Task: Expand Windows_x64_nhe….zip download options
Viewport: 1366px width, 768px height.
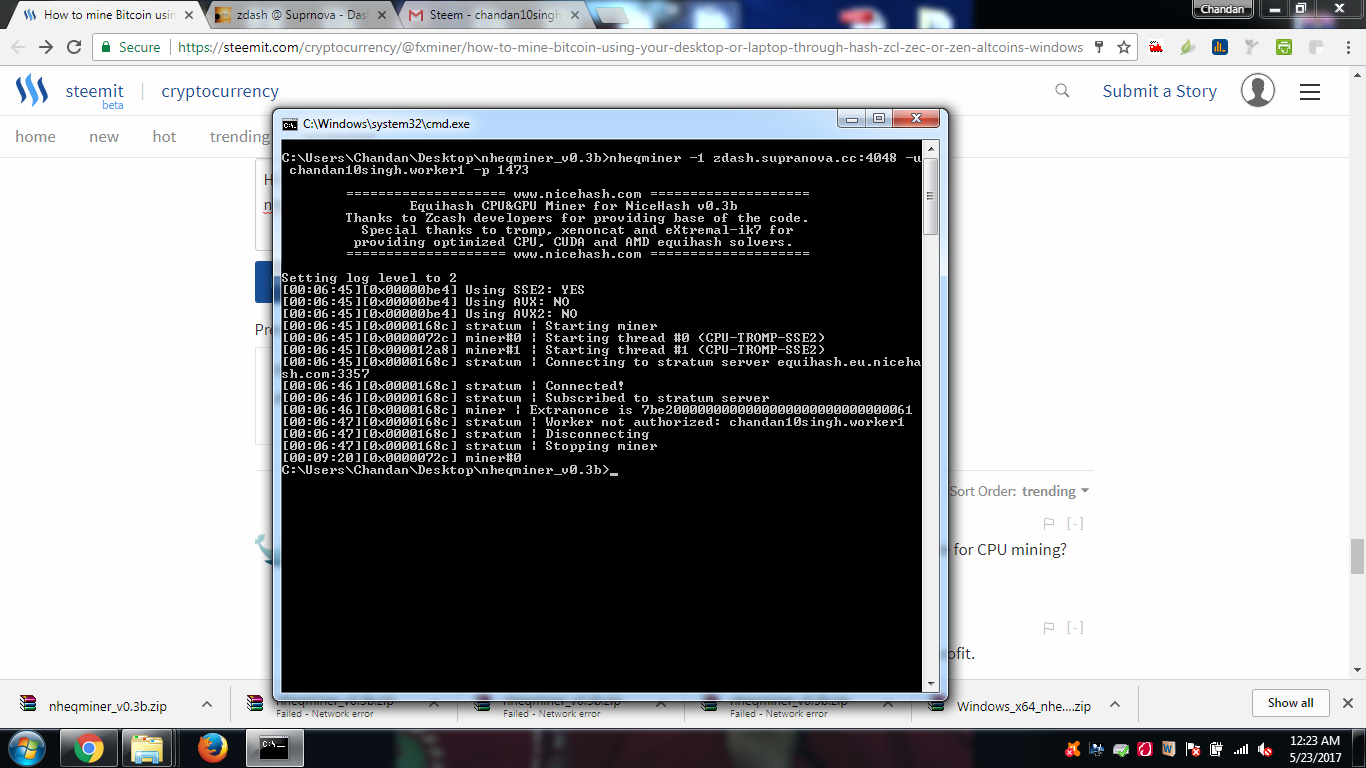Action: click(x=1115, y=705)
